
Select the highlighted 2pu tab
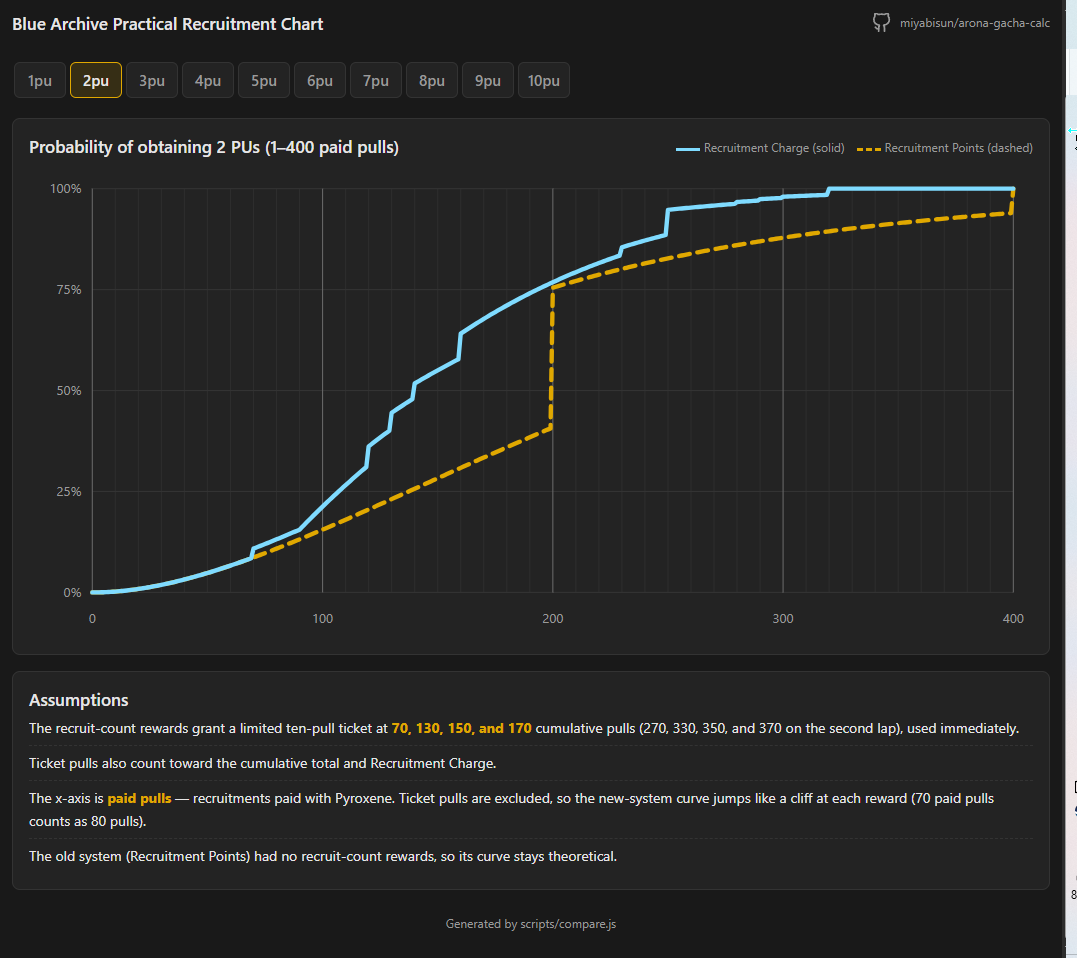click(x=96, y=80)
